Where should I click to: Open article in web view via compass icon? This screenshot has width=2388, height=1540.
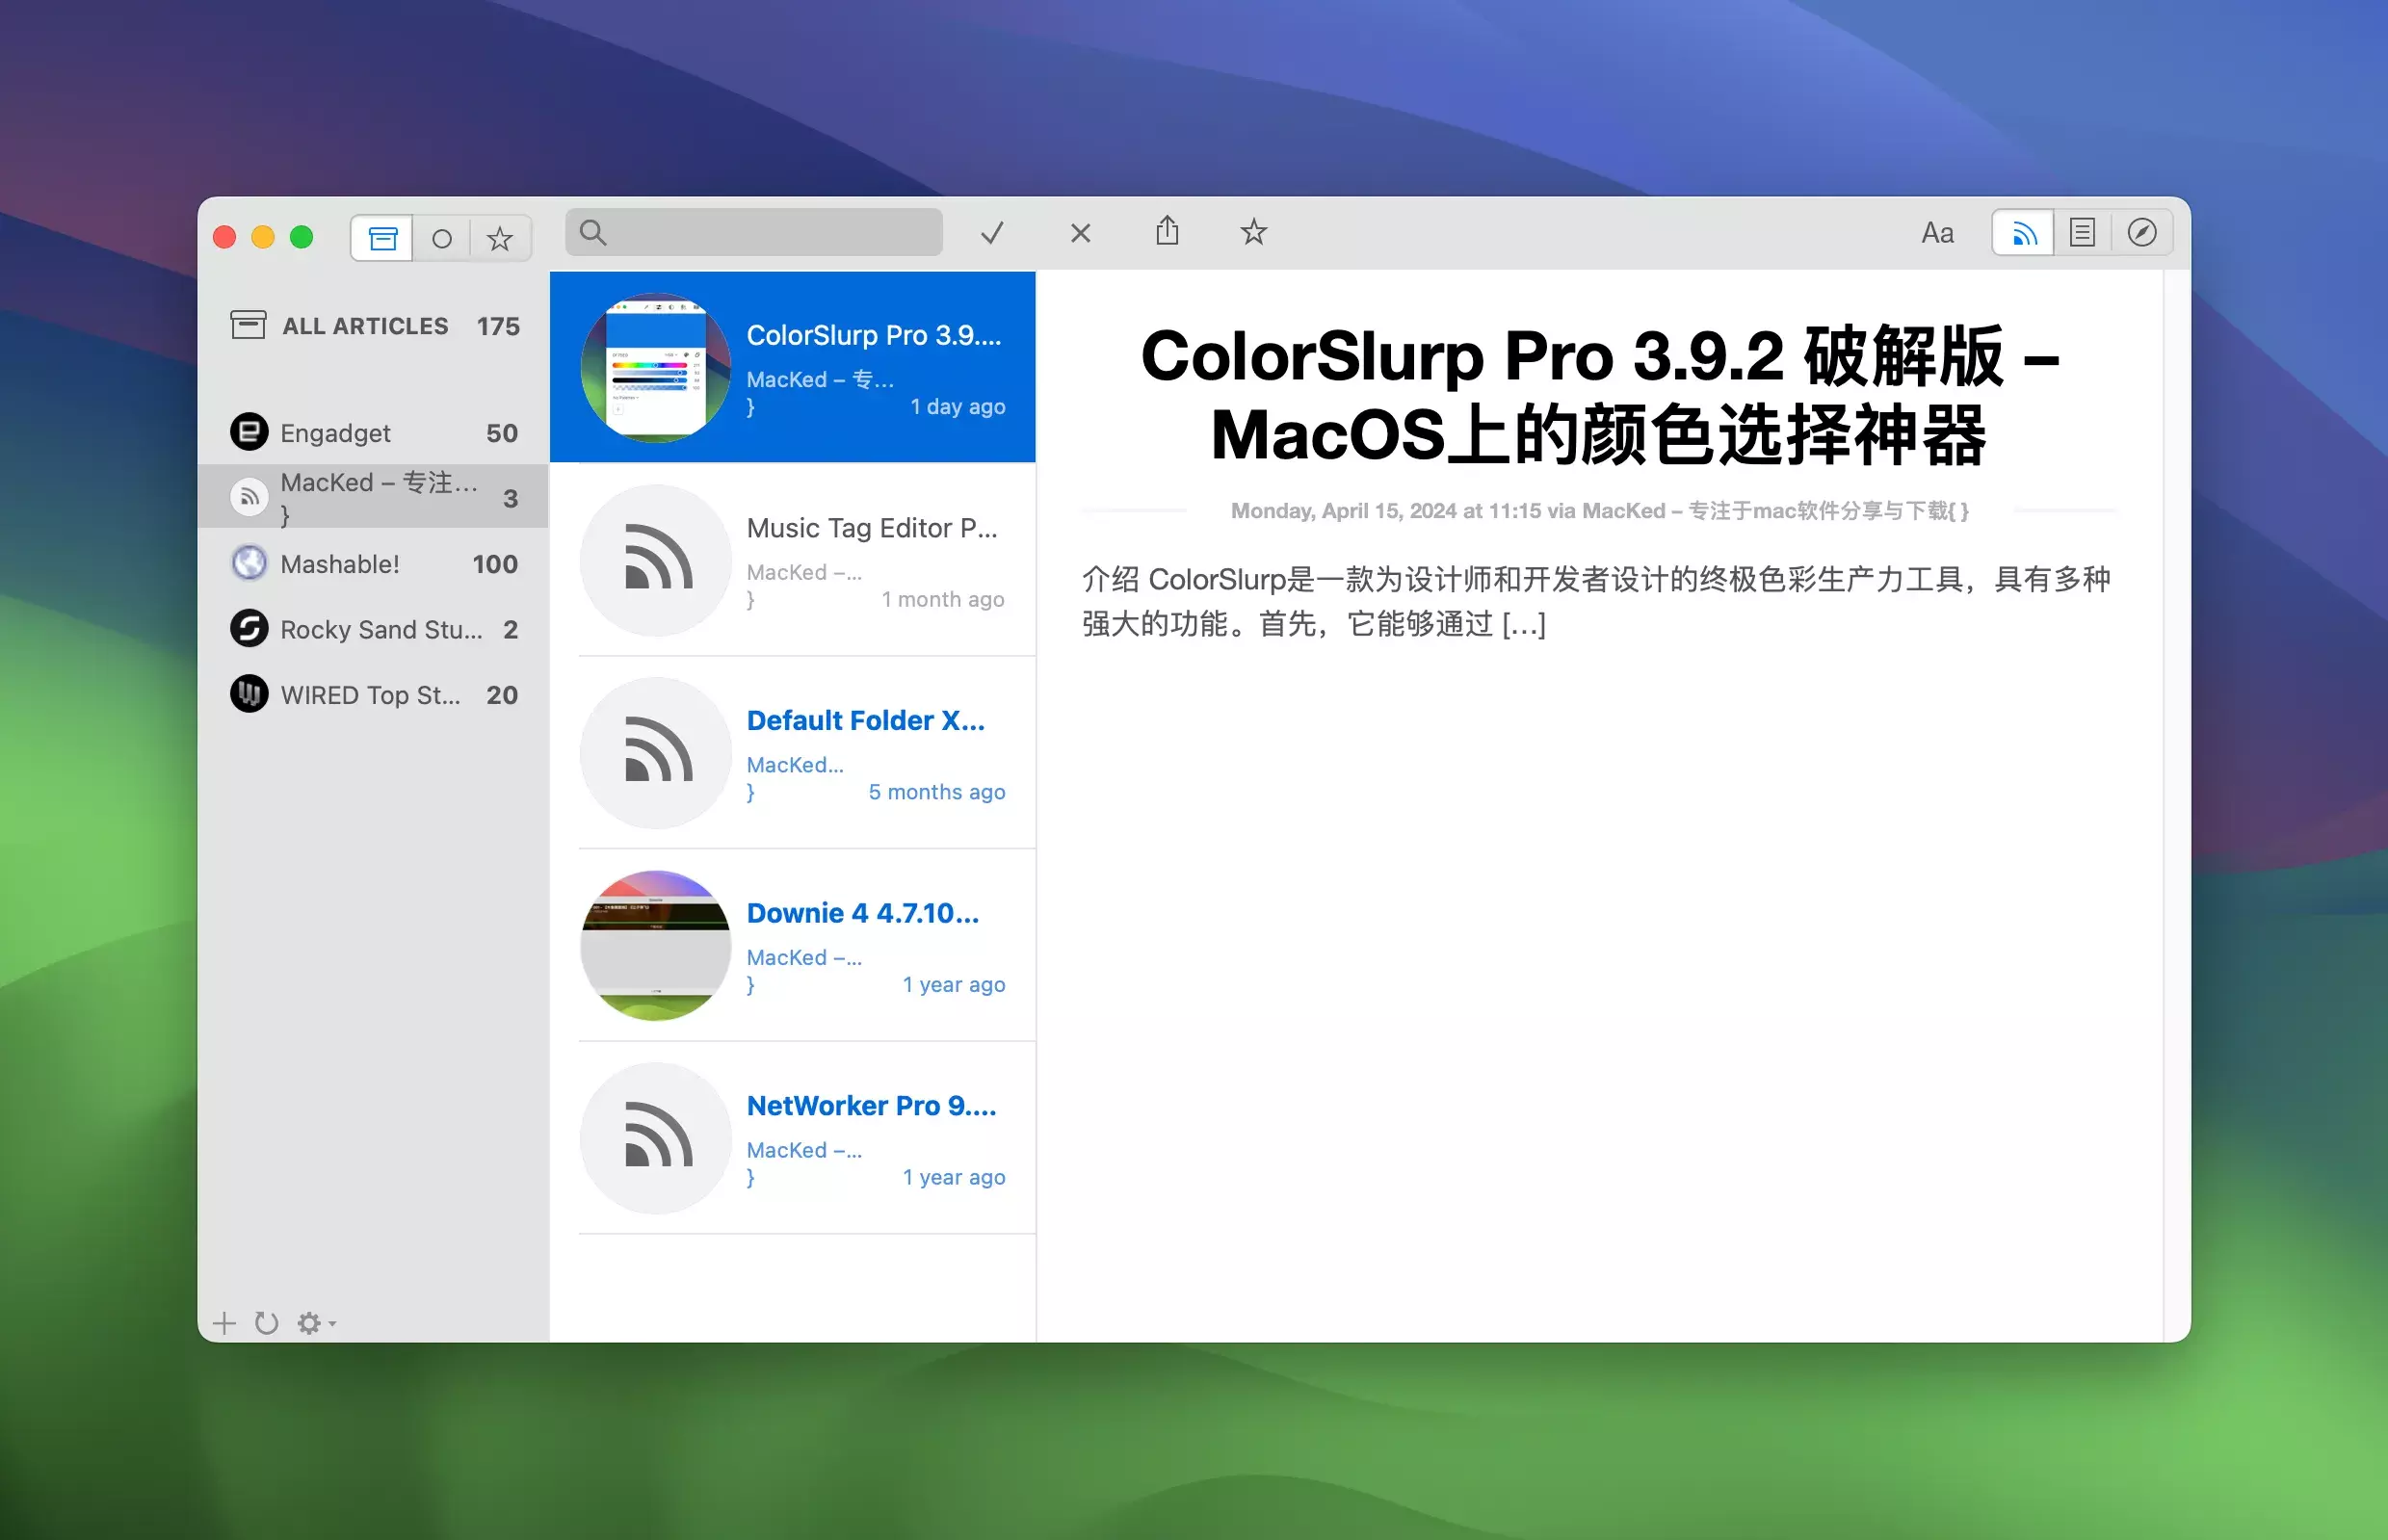point(2143,232)
